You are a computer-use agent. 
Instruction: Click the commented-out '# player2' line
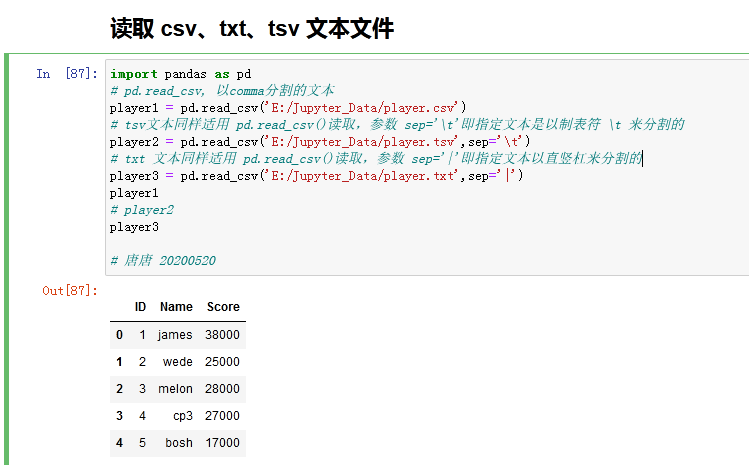(142, 210)
